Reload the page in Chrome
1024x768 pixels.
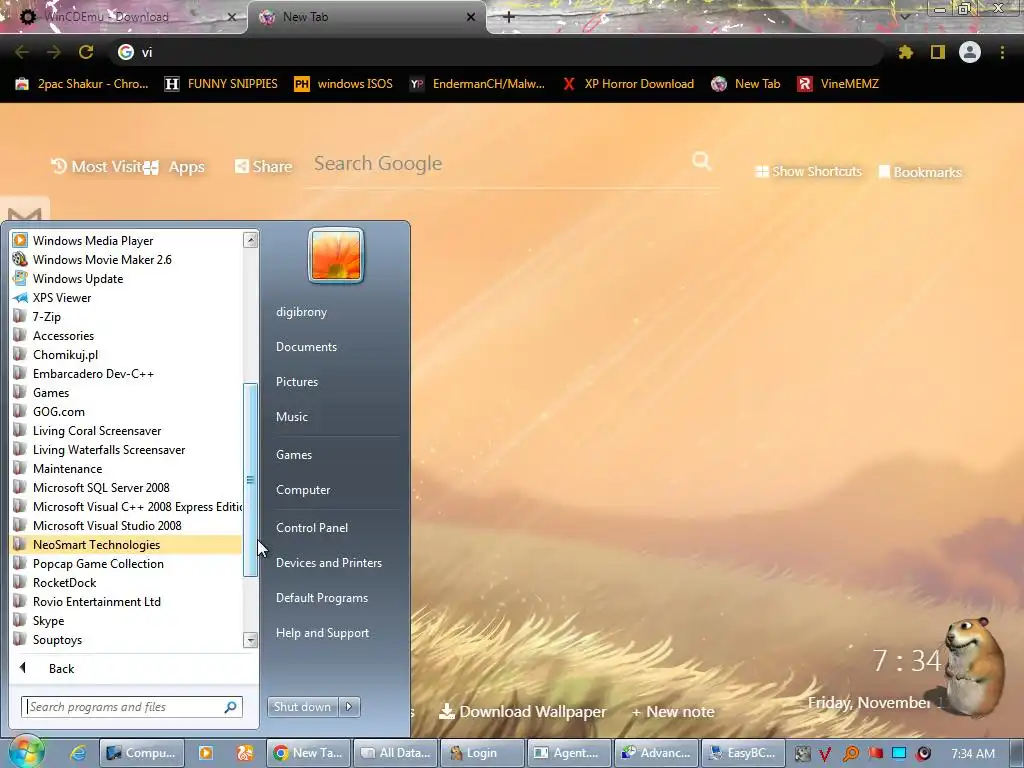pyautogui.click(x=86, y=52)
